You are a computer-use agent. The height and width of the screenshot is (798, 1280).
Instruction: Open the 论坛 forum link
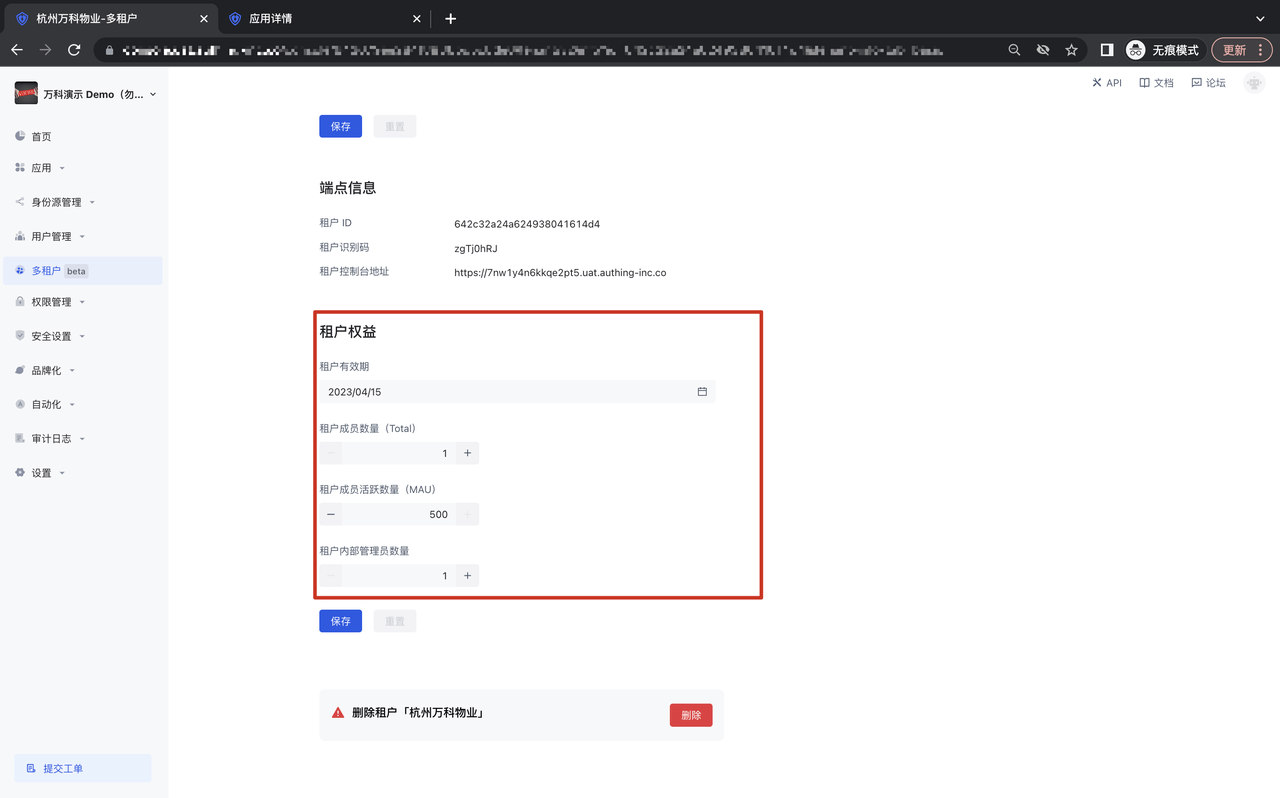click(1208, 83)
